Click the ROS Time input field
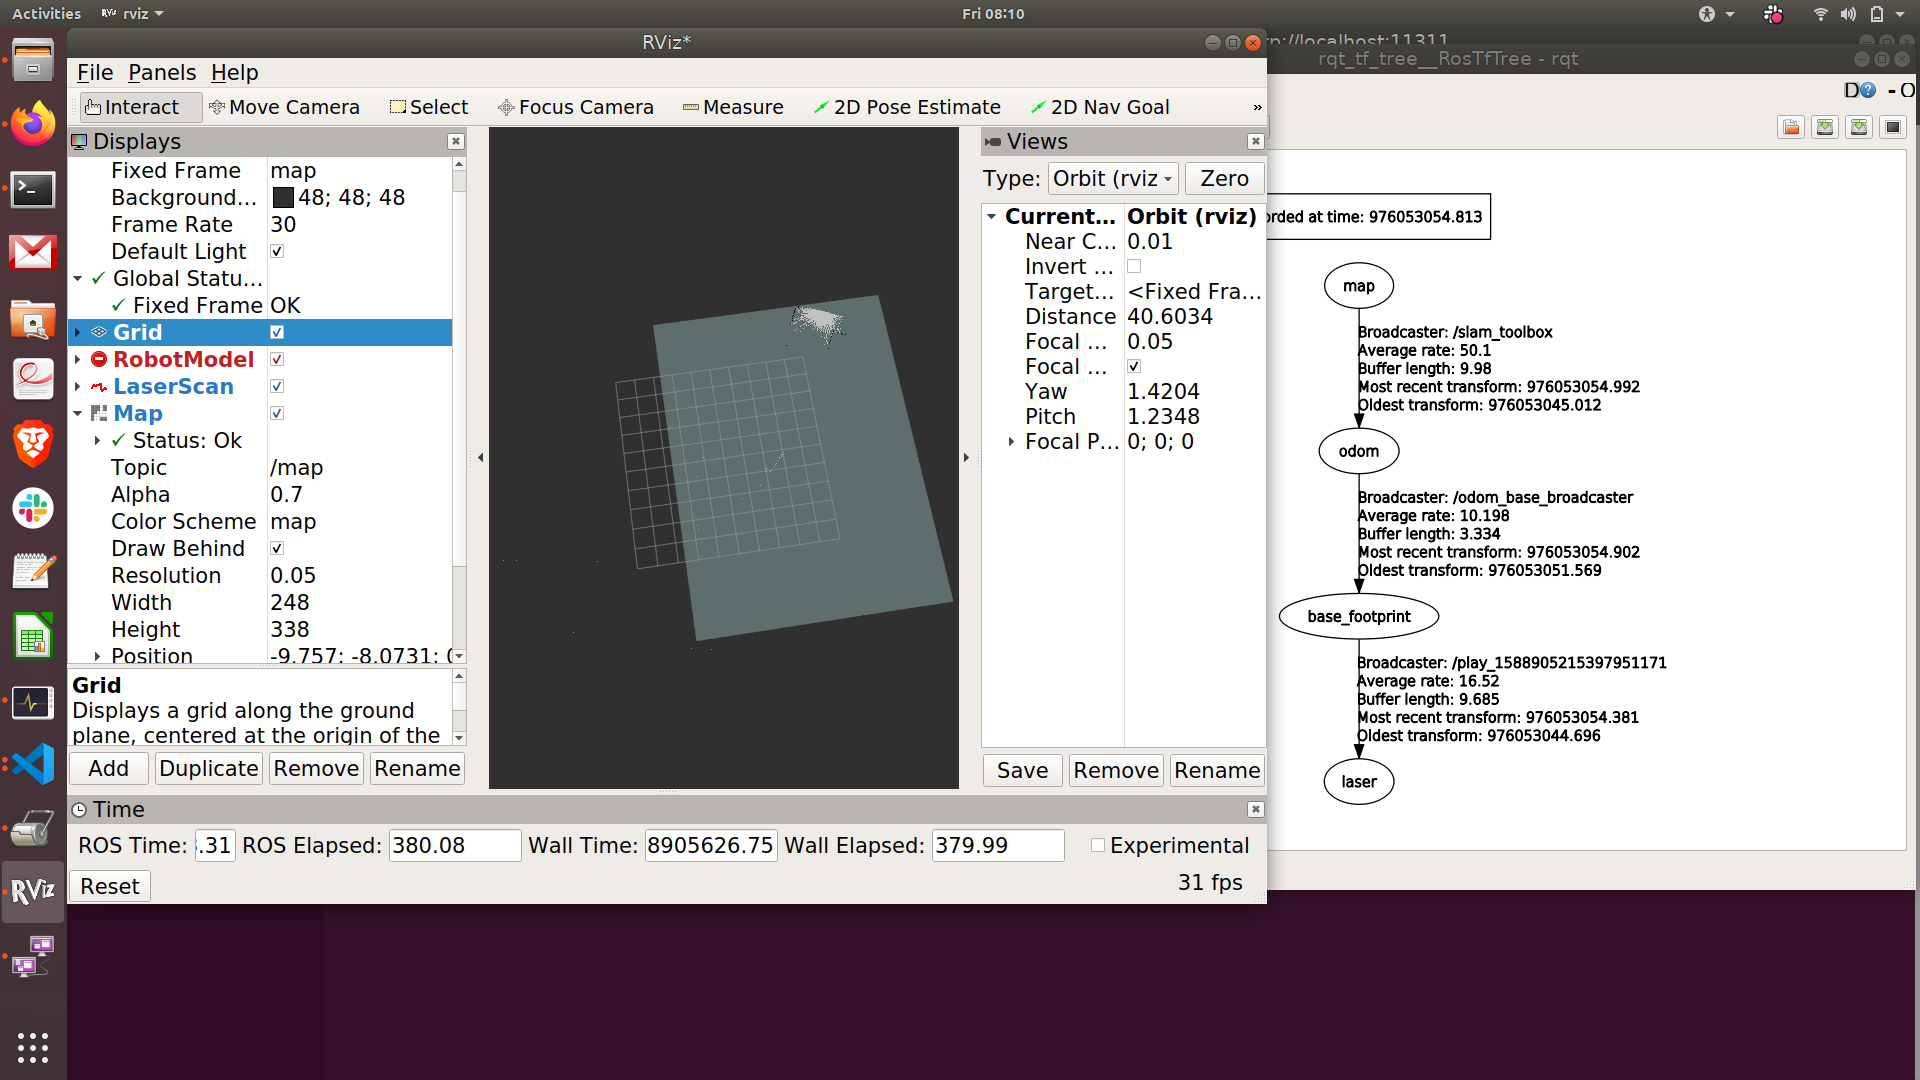This screenshot has width=1920, height=1080. [211, 845]
